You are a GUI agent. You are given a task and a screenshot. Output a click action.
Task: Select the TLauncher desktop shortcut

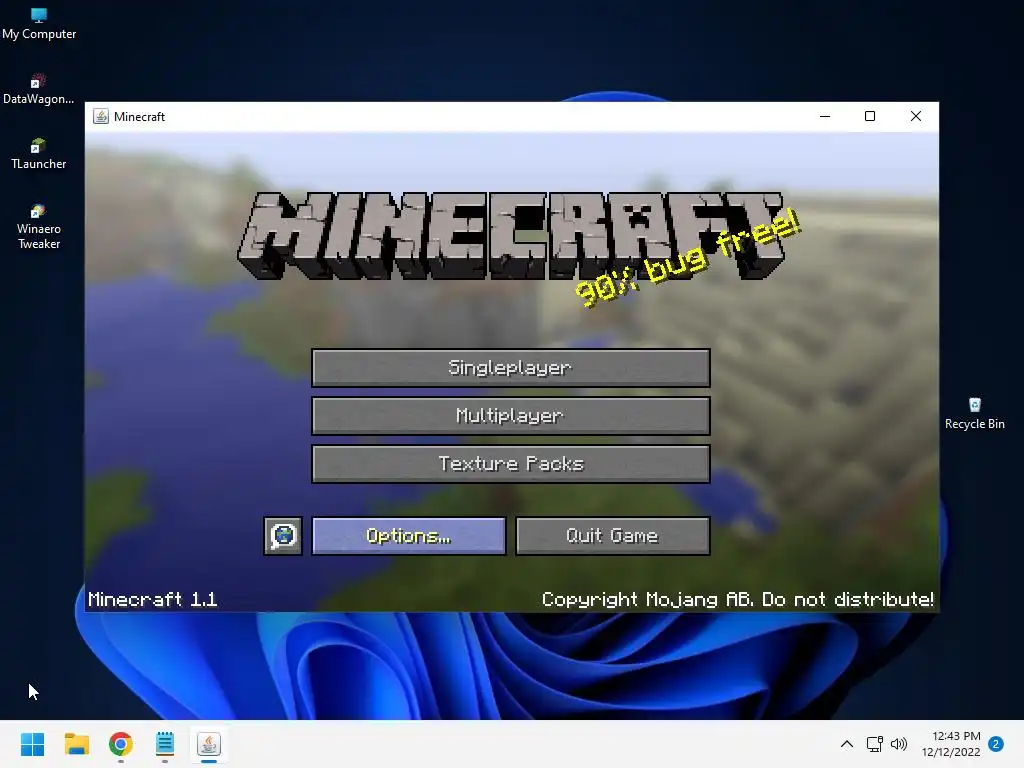pos(39,154)
